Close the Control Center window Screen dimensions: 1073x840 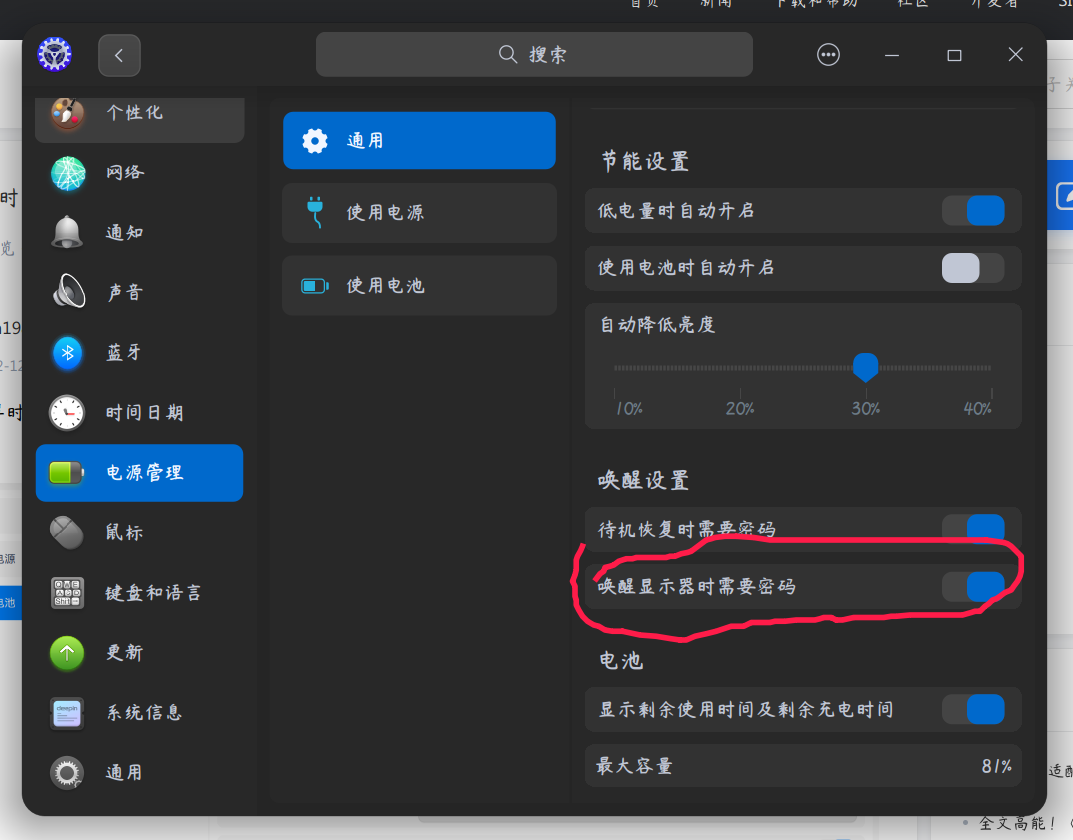1016,55
